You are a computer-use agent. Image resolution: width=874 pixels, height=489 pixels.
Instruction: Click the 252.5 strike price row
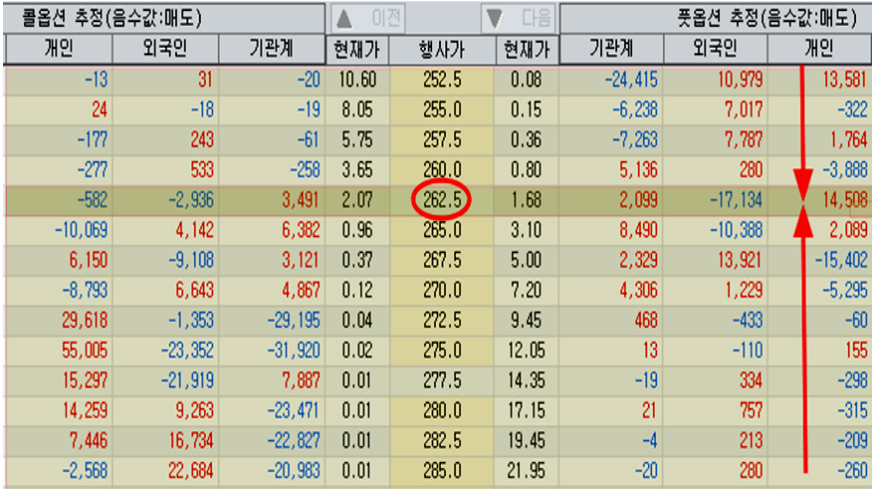pyautogui.click(x=441, y=80)
